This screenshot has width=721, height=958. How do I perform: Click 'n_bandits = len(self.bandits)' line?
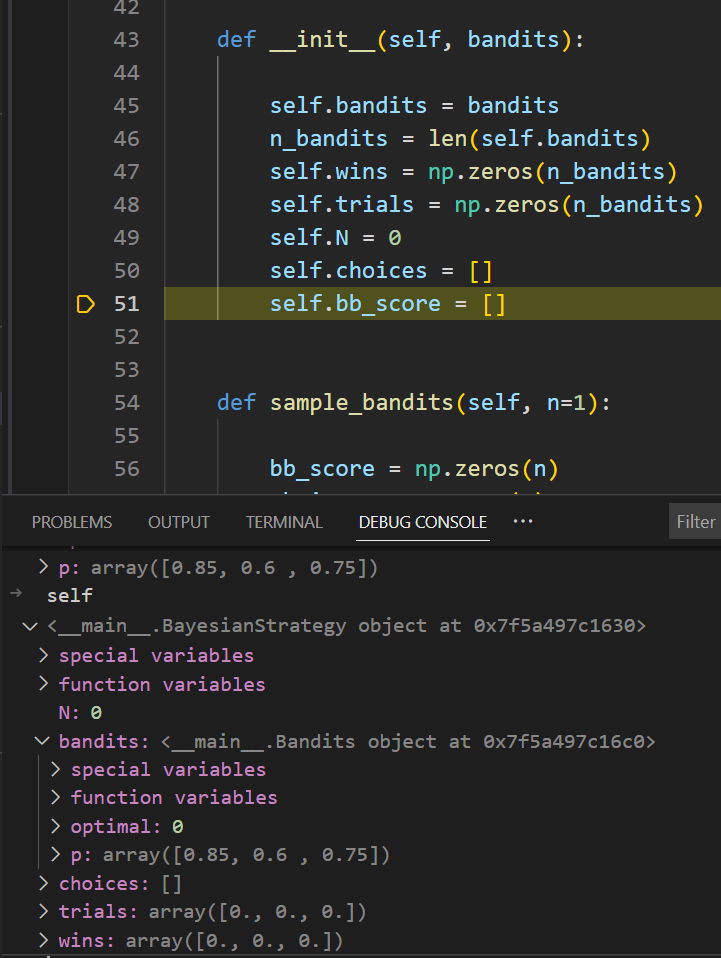pos(461,139)
